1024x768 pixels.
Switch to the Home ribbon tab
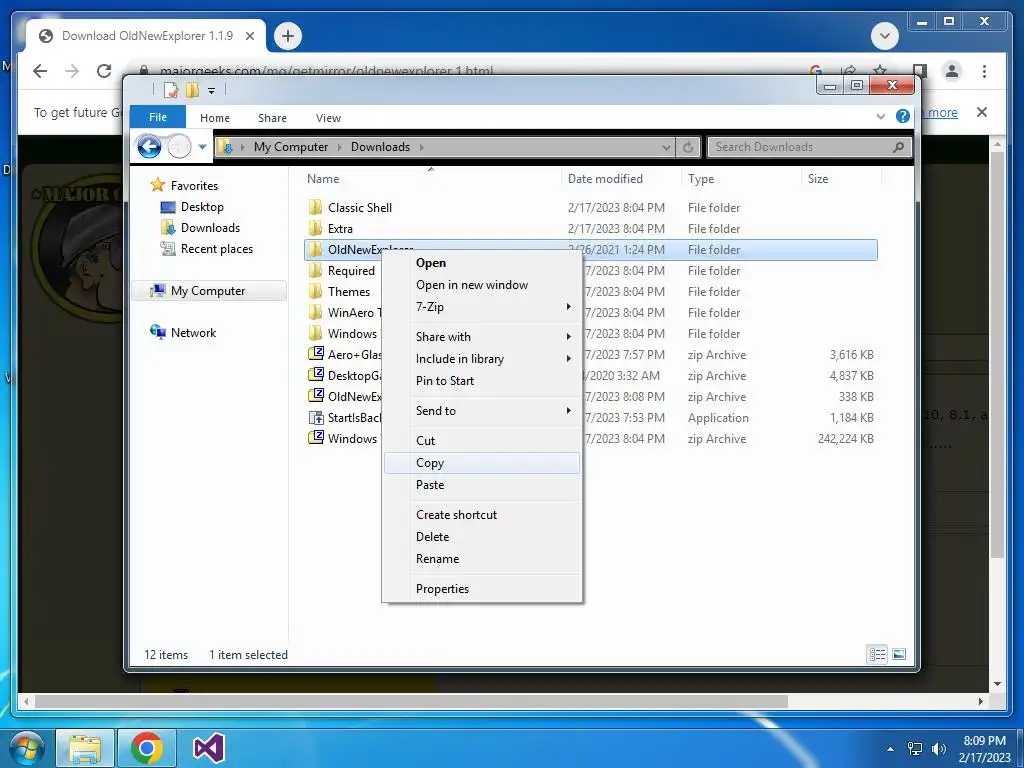click(215, 118)
